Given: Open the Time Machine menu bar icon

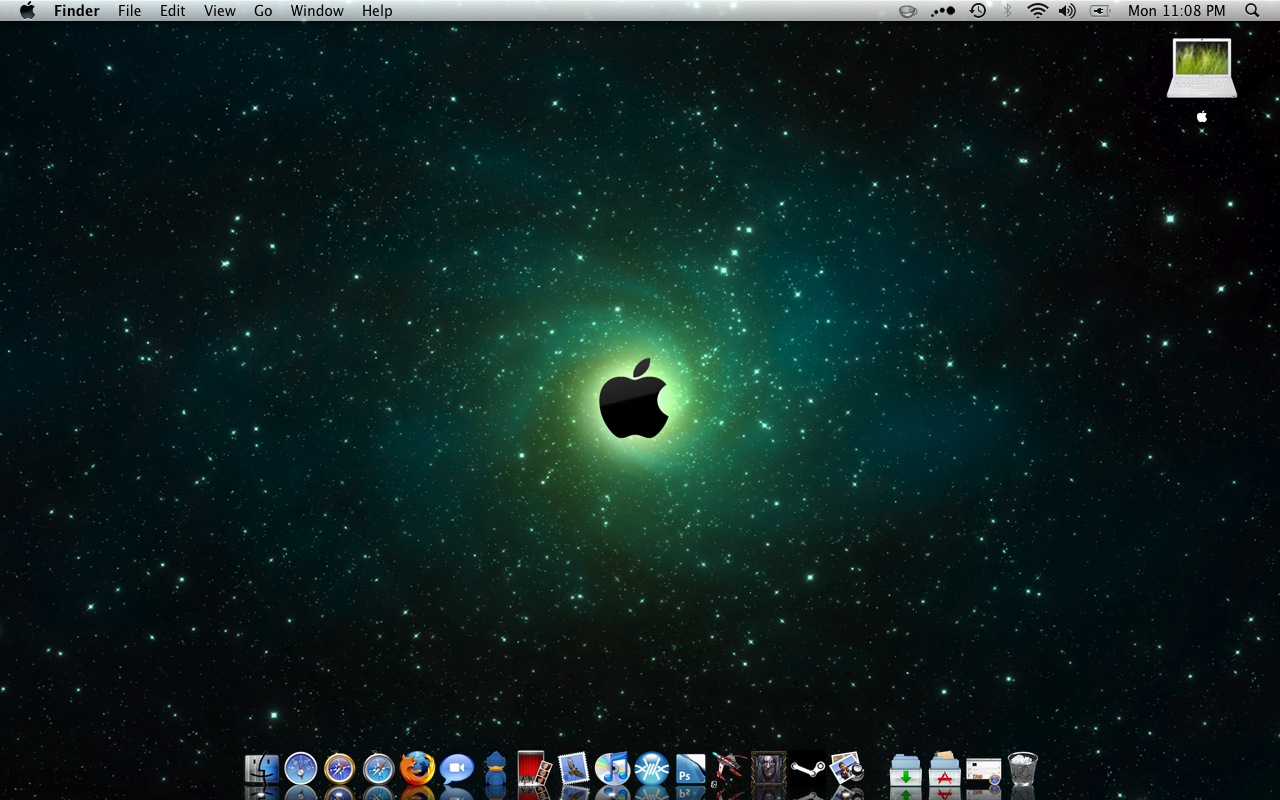Looking at the screenshot, I should tap(978, 11).
